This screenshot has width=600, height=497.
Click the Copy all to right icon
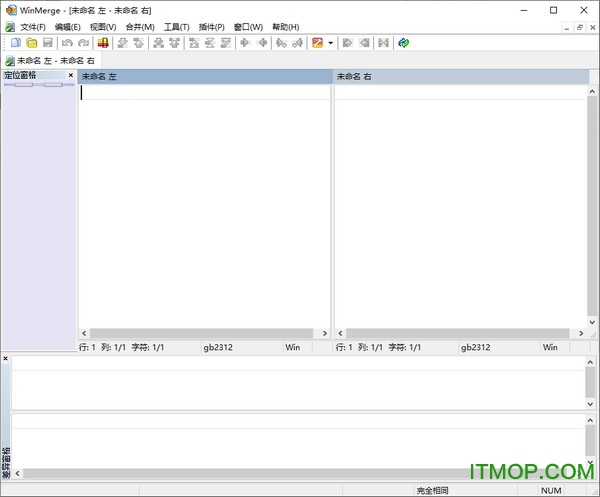point(347,43)
